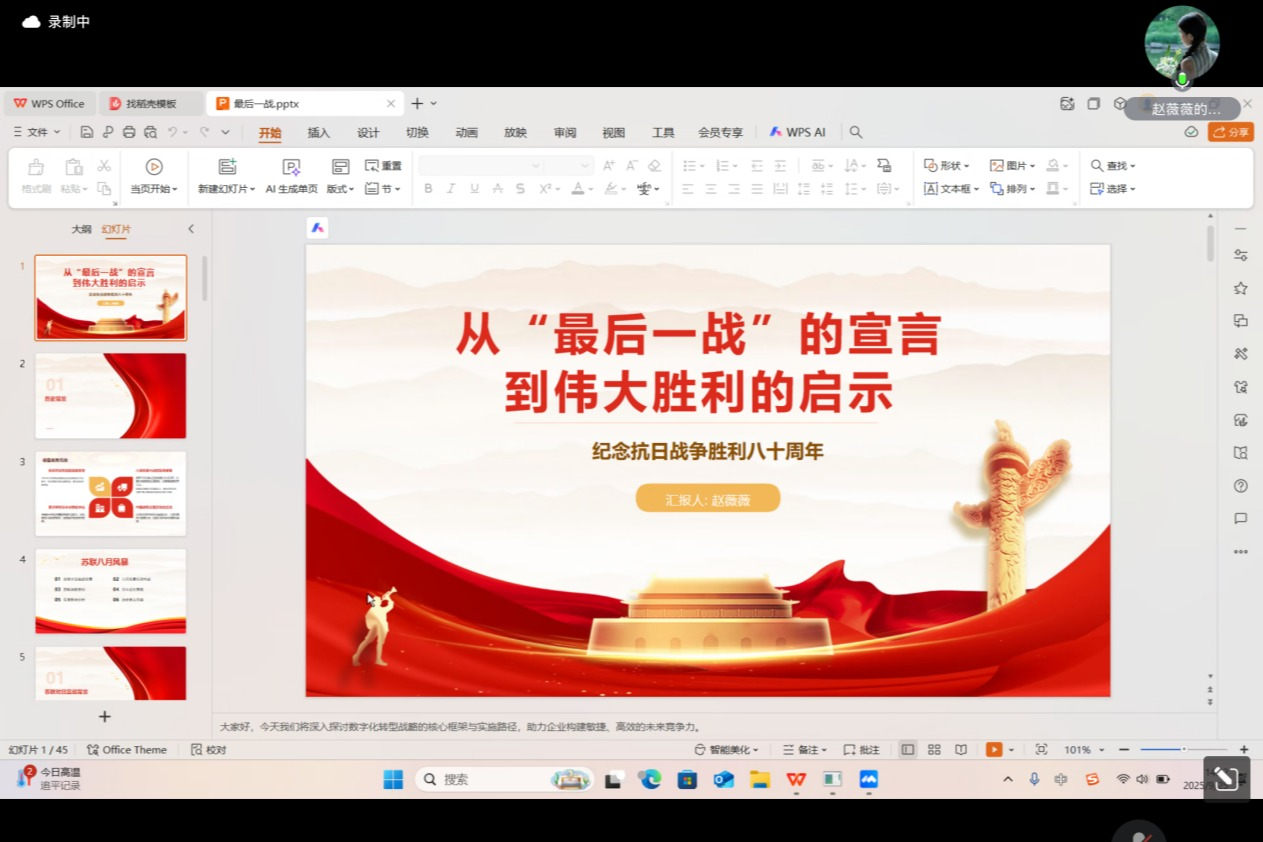This screenshot has width=1263, height=842.
Task: Click the slide sorter view icon in status bar
Action: (x=934, y=750)
